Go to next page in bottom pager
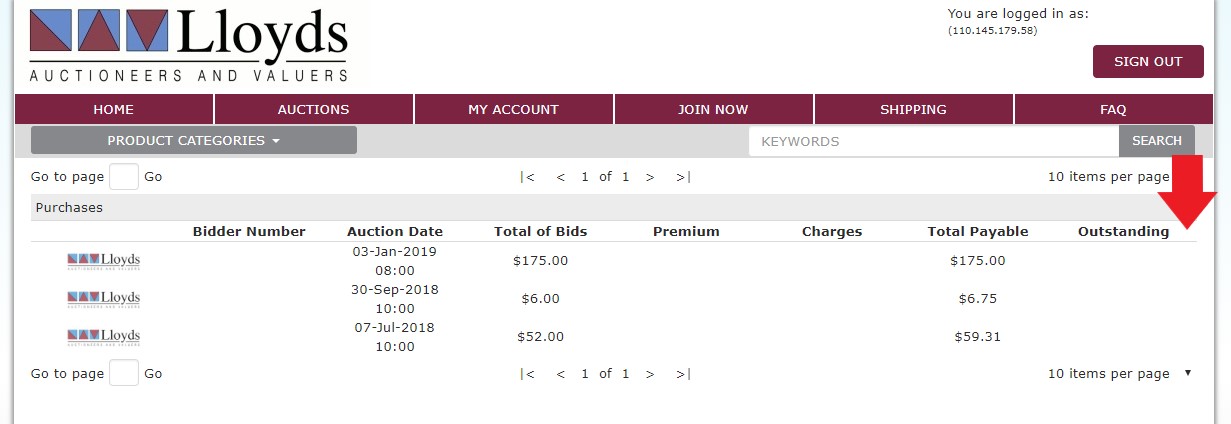This screenshot has width=1231, height=424. point(650,374)
